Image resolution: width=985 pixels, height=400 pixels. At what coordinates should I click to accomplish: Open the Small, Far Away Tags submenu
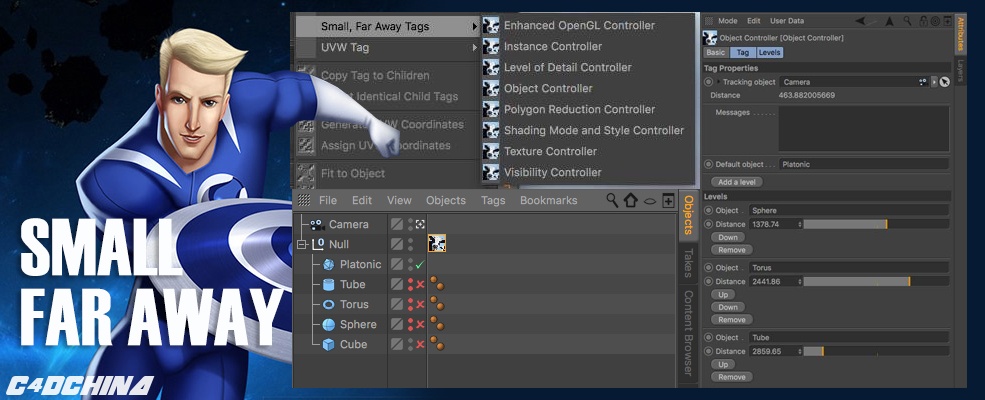click(x=388, y=26)
